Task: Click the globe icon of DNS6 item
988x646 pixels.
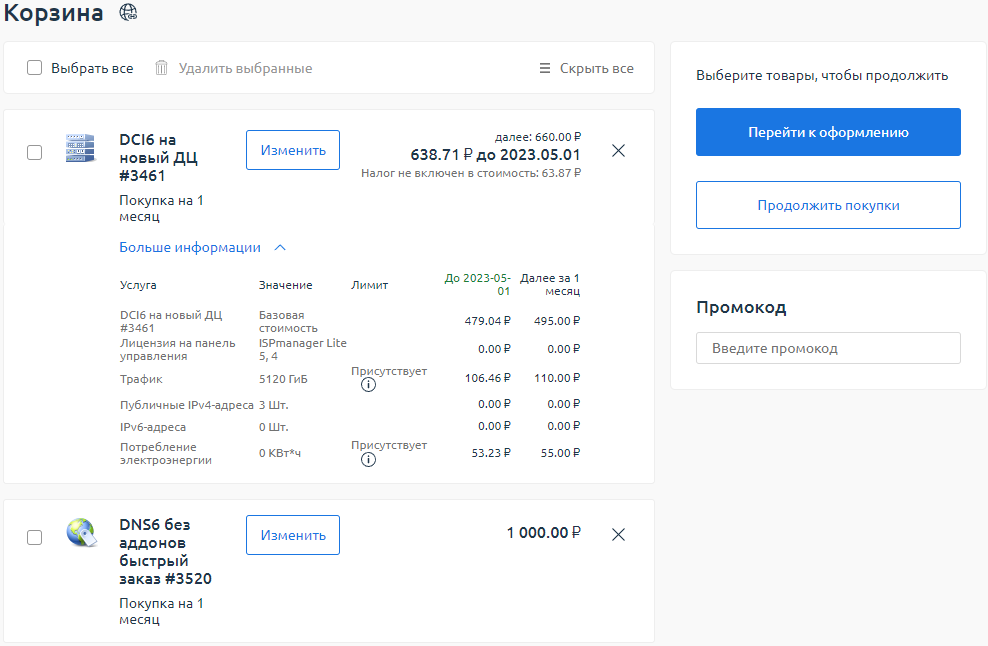Action: pyautogui.click(x=82, y=533)
